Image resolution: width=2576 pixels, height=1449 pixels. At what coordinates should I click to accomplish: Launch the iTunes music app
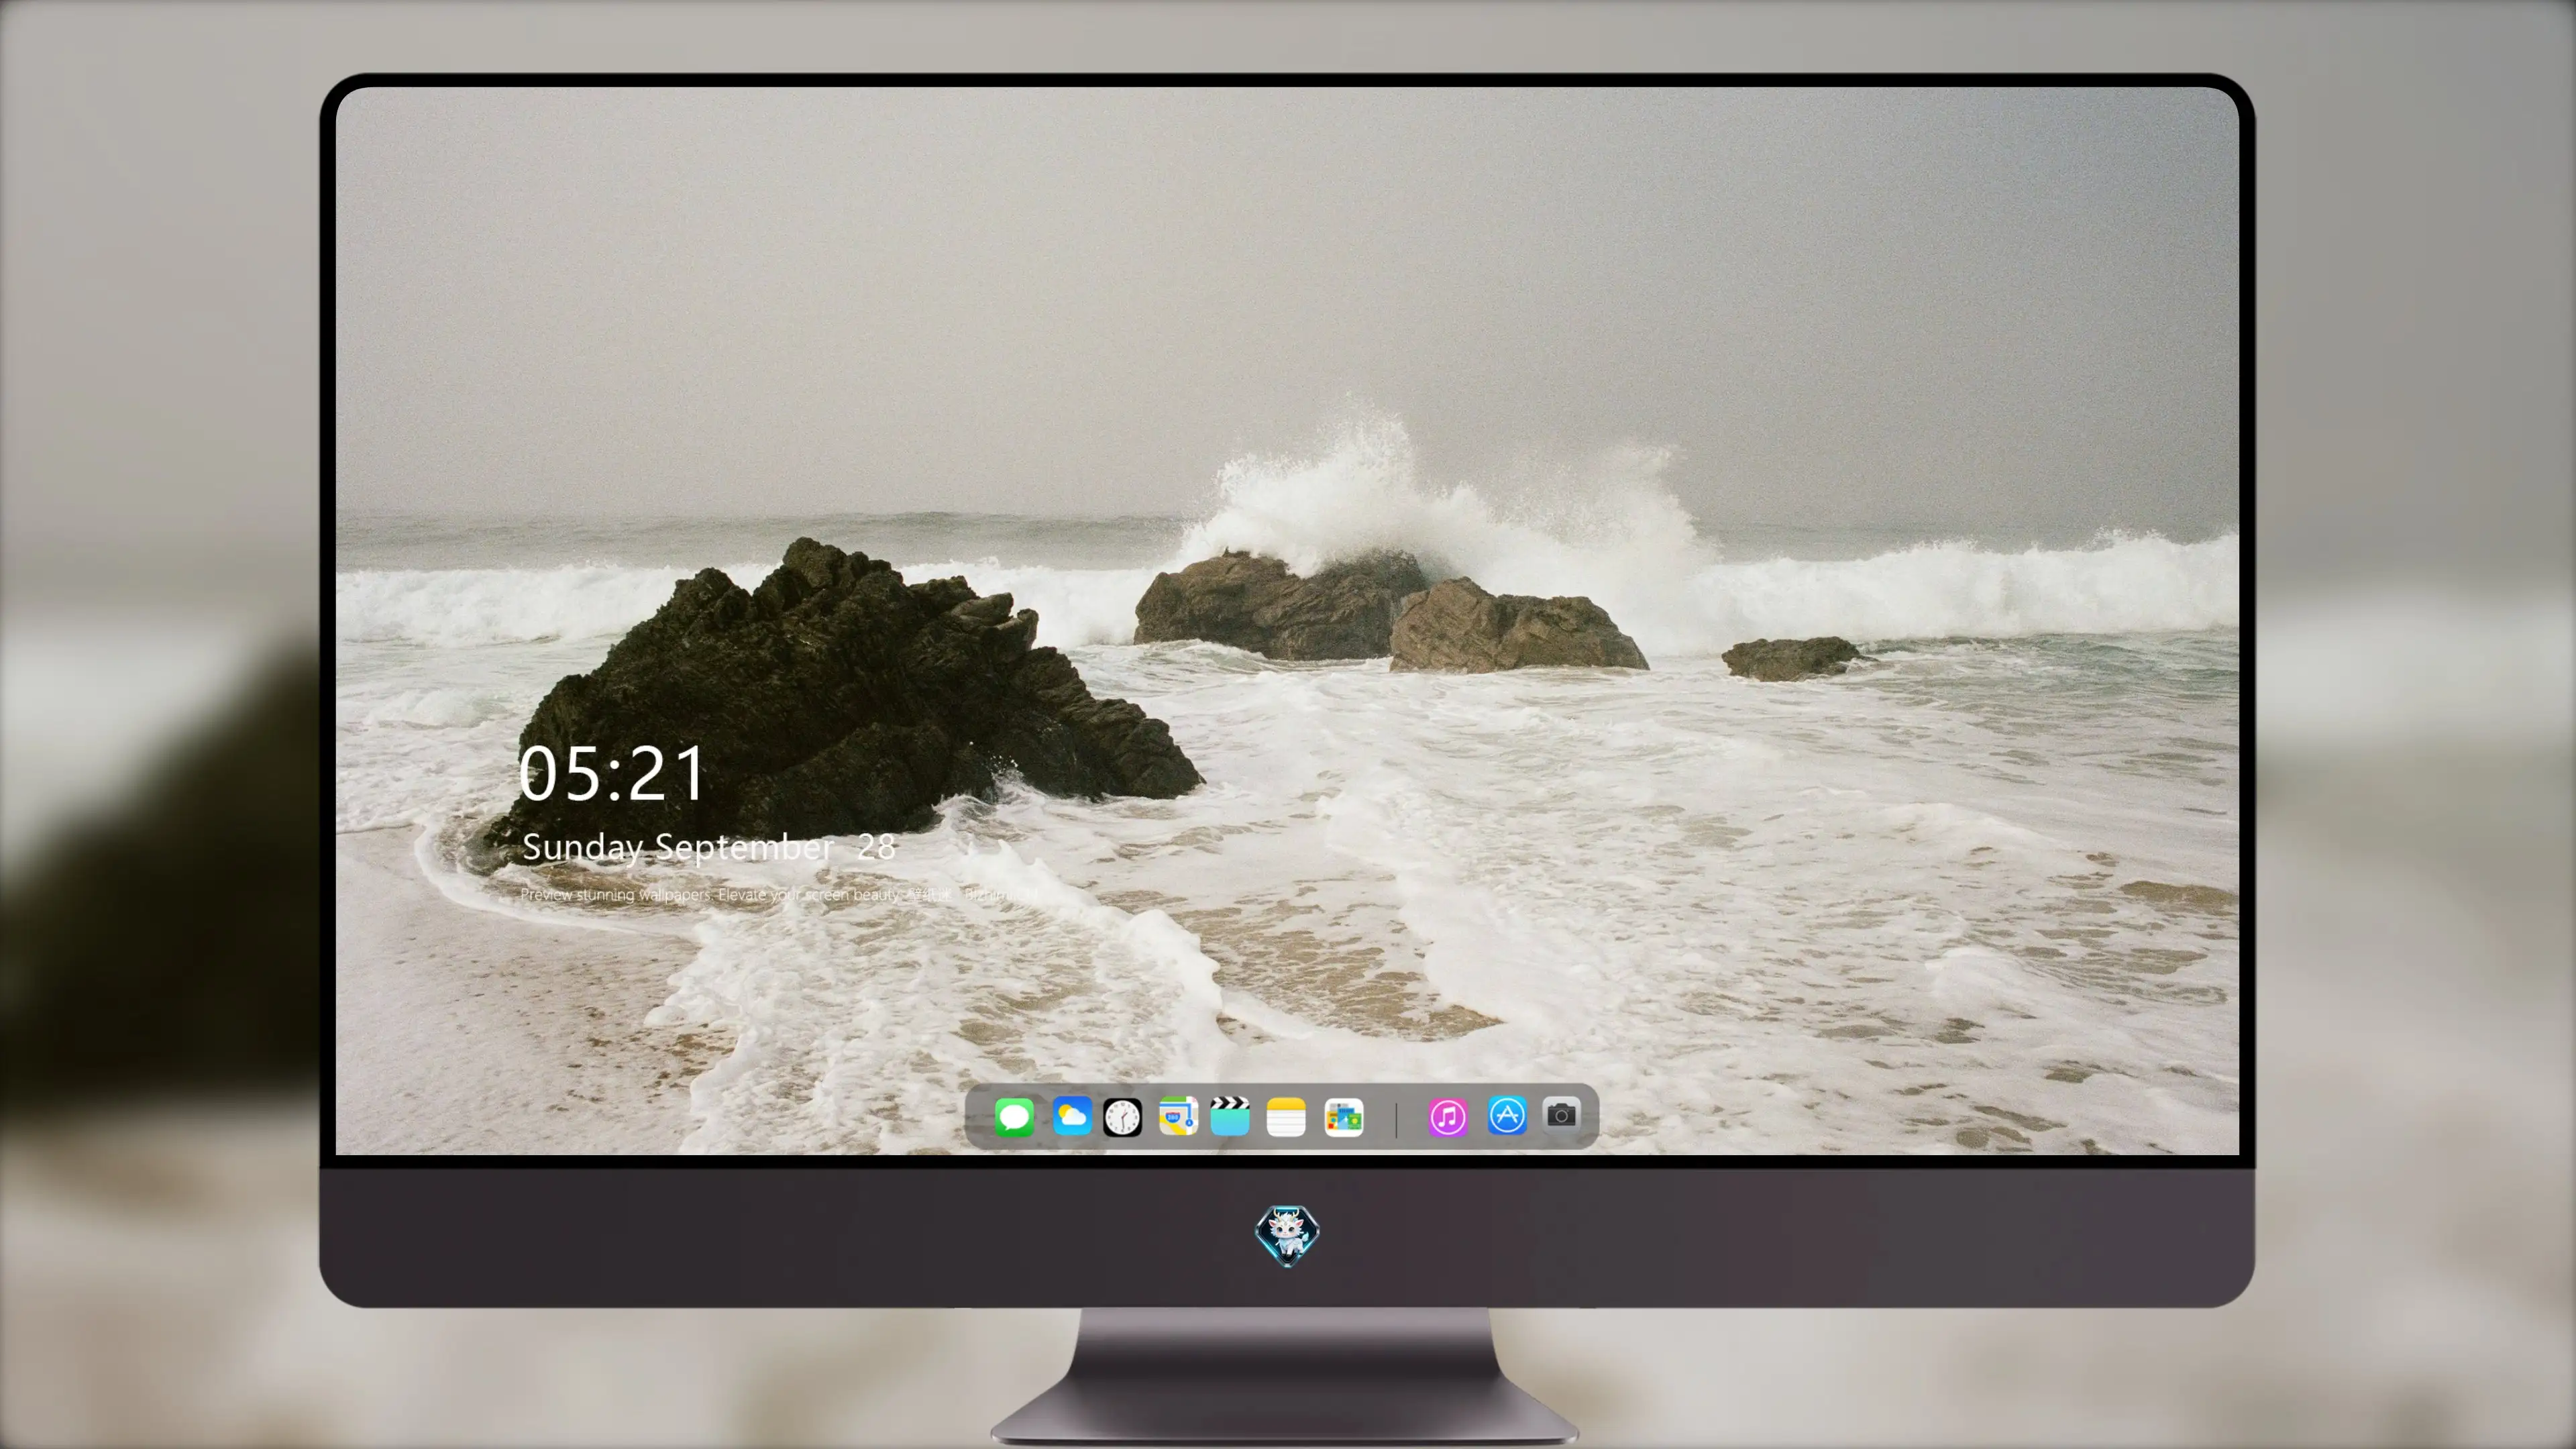(x=1448, y=1117)
